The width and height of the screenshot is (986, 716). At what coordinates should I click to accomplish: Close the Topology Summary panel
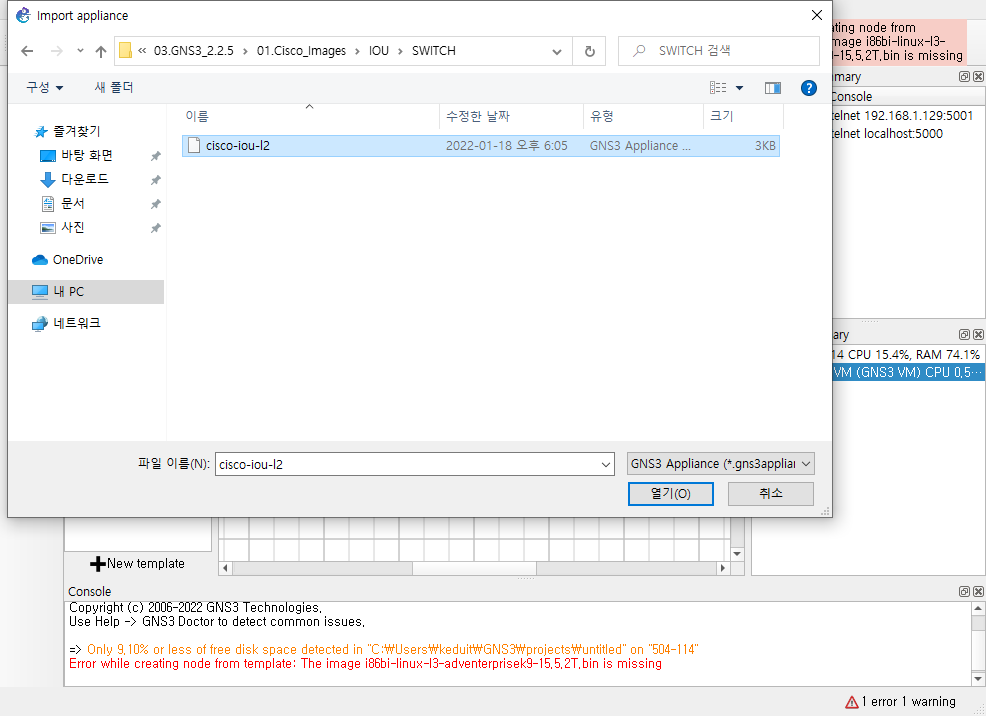click(978, 76)
